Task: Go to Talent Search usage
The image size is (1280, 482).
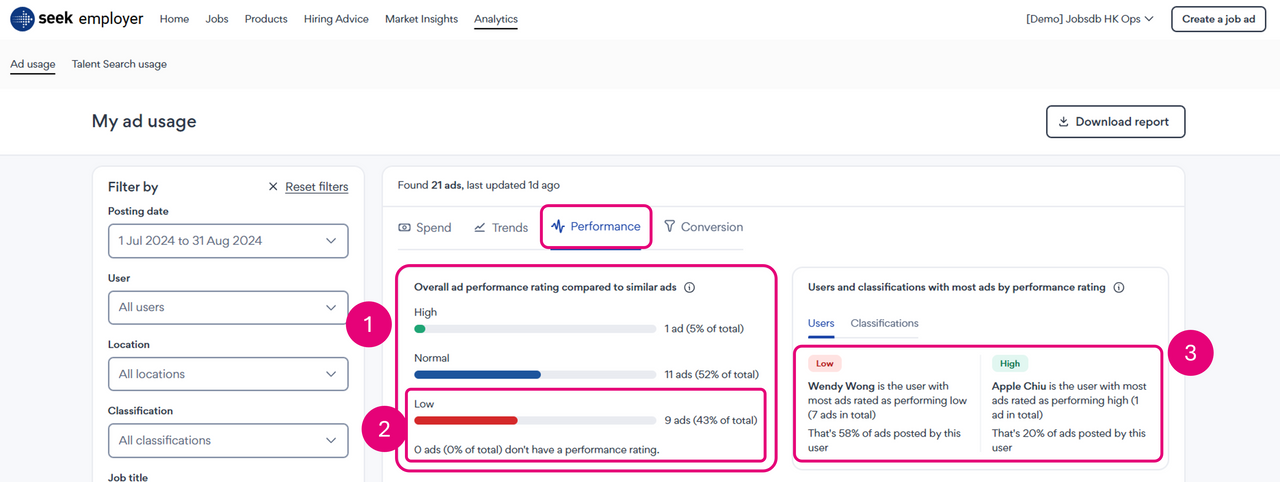Action: tap(119, 64)
